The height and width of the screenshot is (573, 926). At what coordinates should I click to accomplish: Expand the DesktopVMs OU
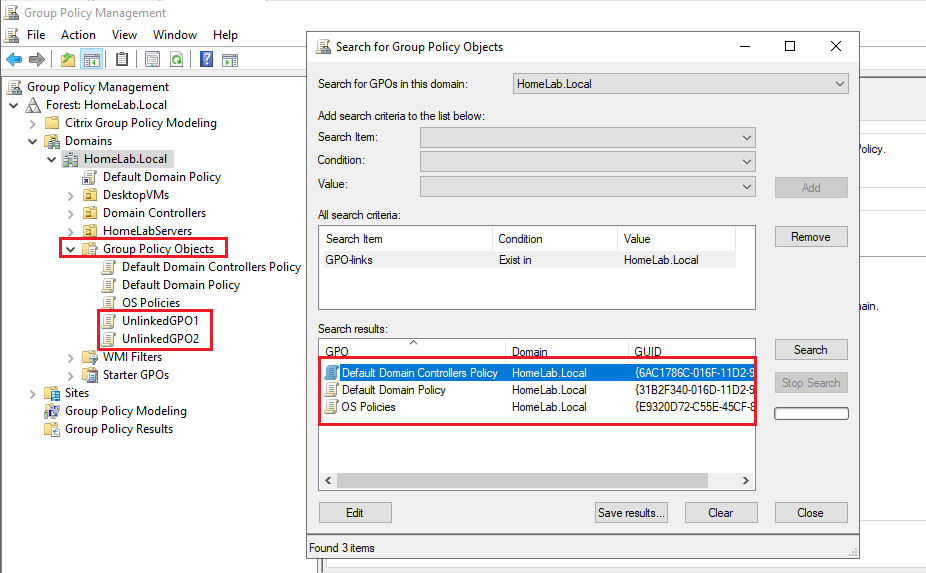pyautogui.click(x=70, y=196)
